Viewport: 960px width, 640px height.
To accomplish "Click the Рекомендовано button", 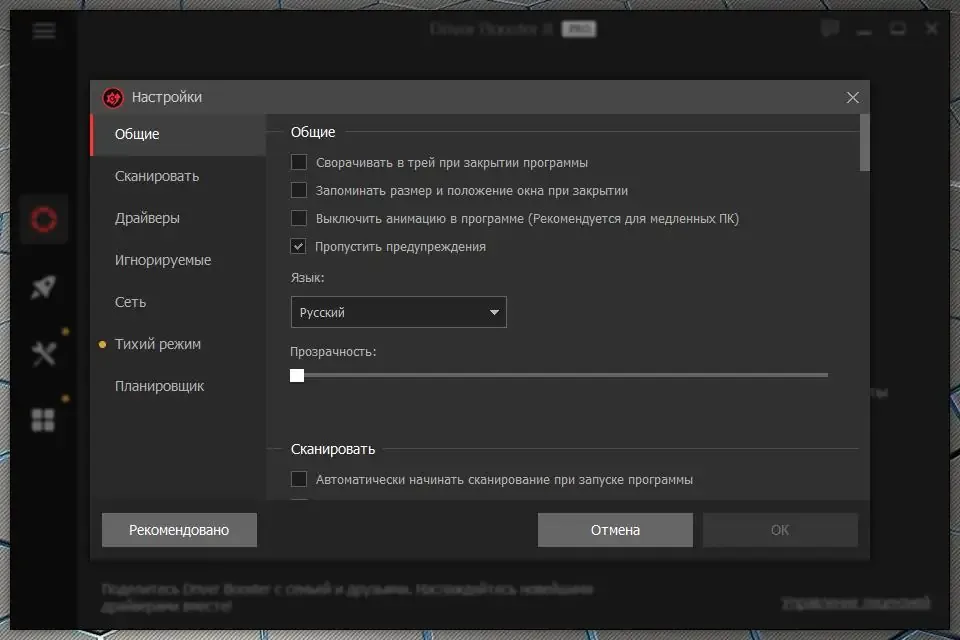I will 179,530.
